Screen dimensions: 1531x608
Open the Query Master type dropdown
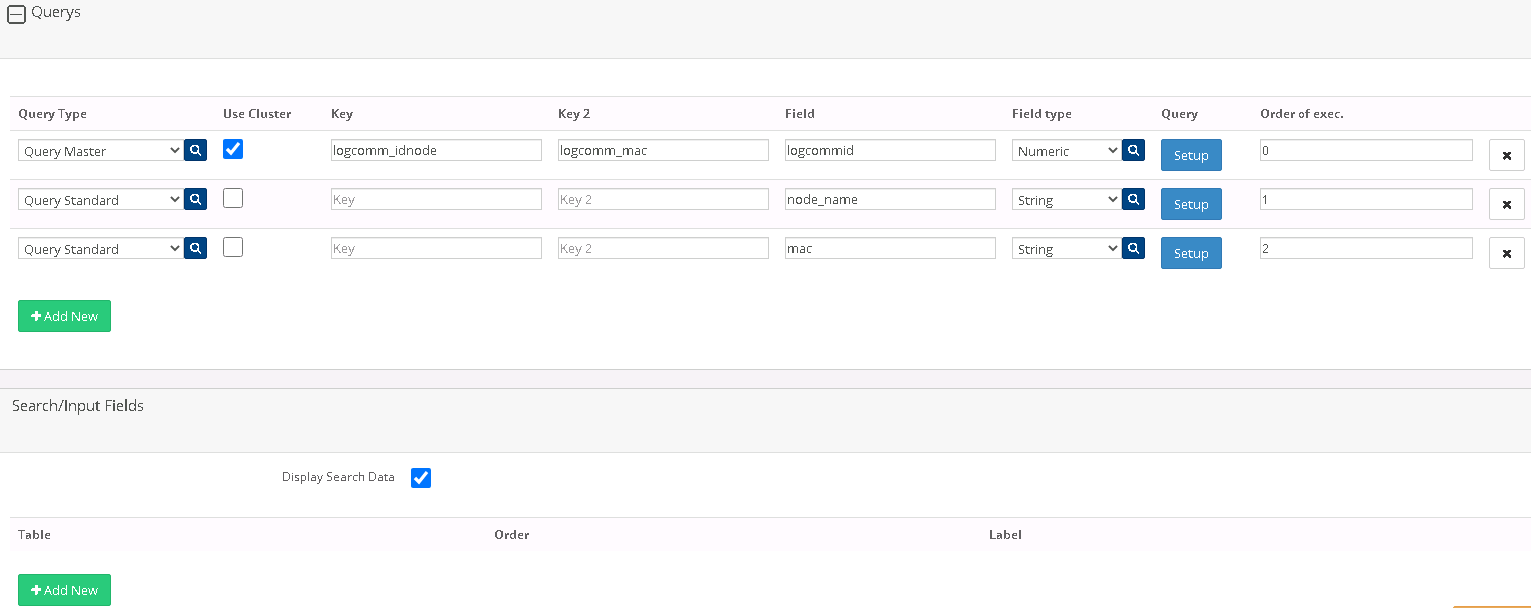tap(100, 151)
